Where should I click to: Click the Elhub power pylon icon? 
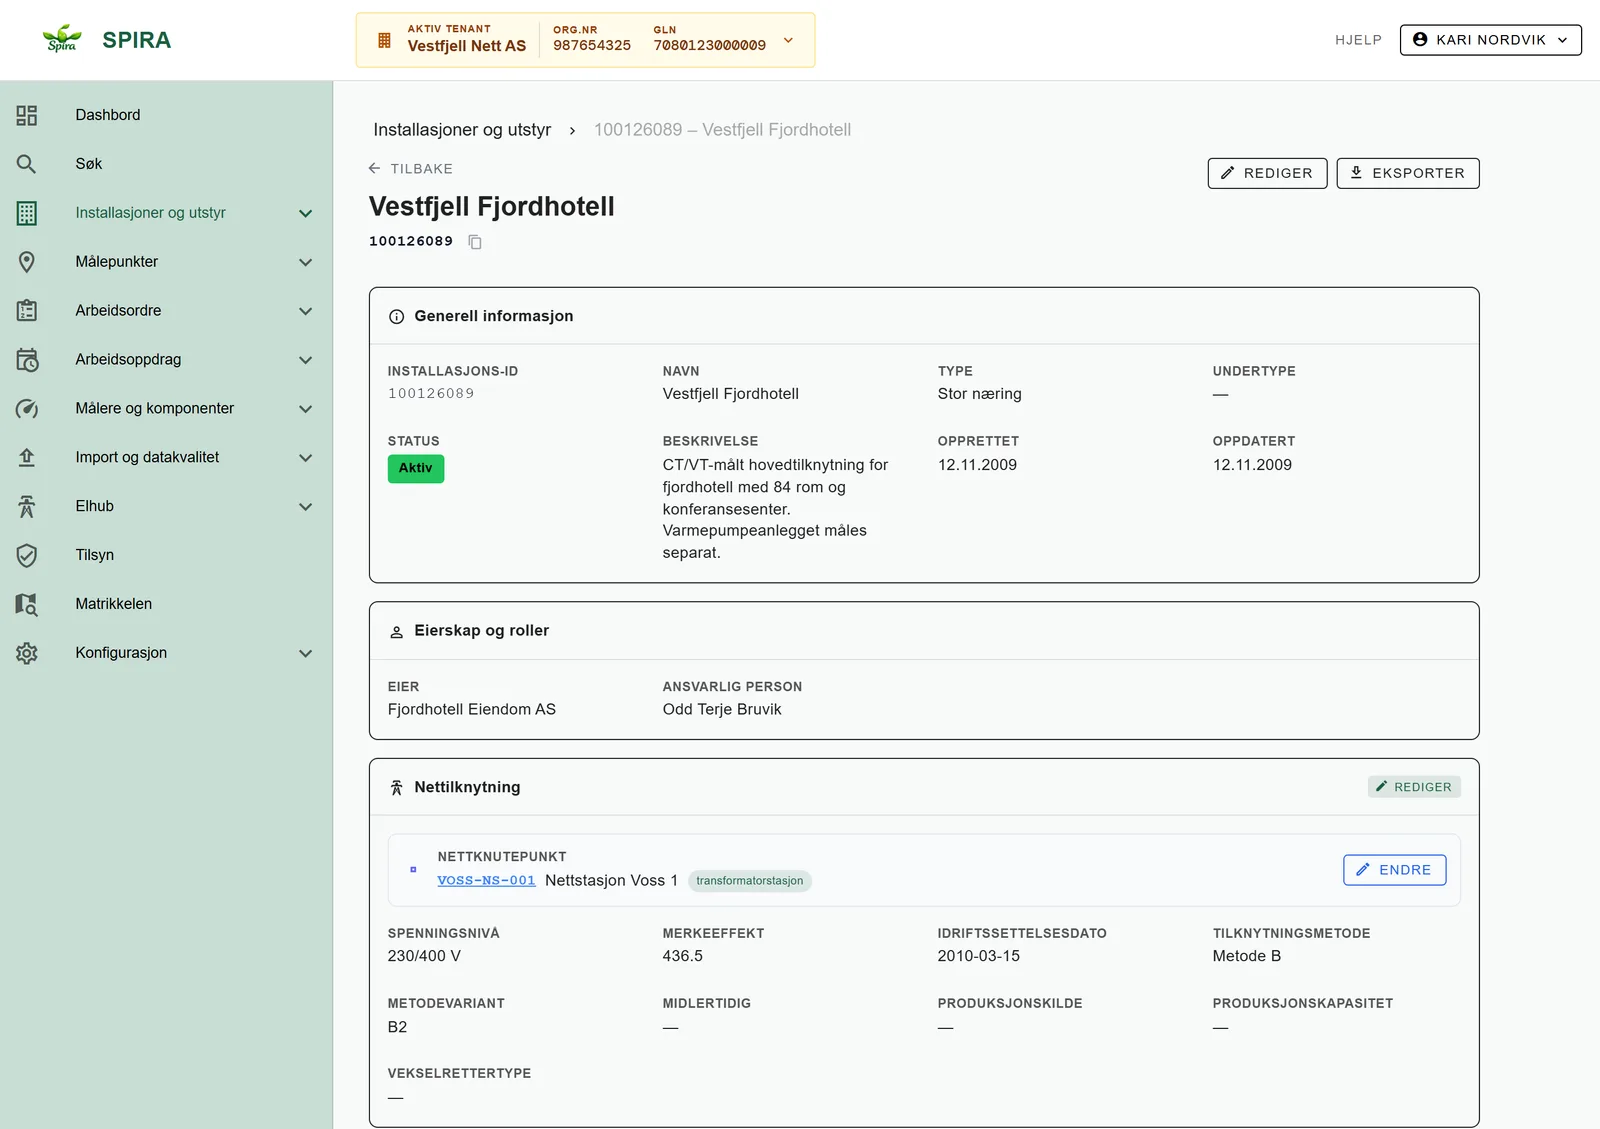(27, 506)
